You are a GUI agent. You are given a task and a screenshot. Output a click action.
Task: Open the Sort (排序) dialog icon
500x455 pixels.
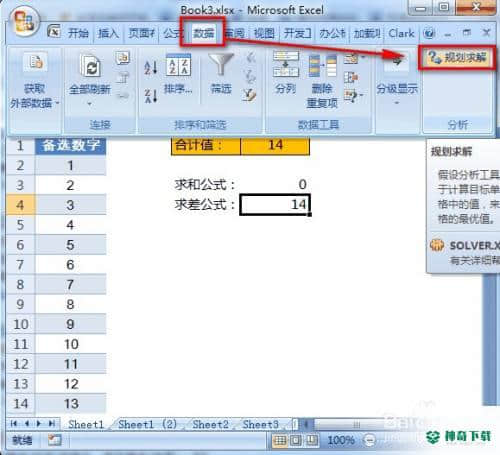pos(178,65)
